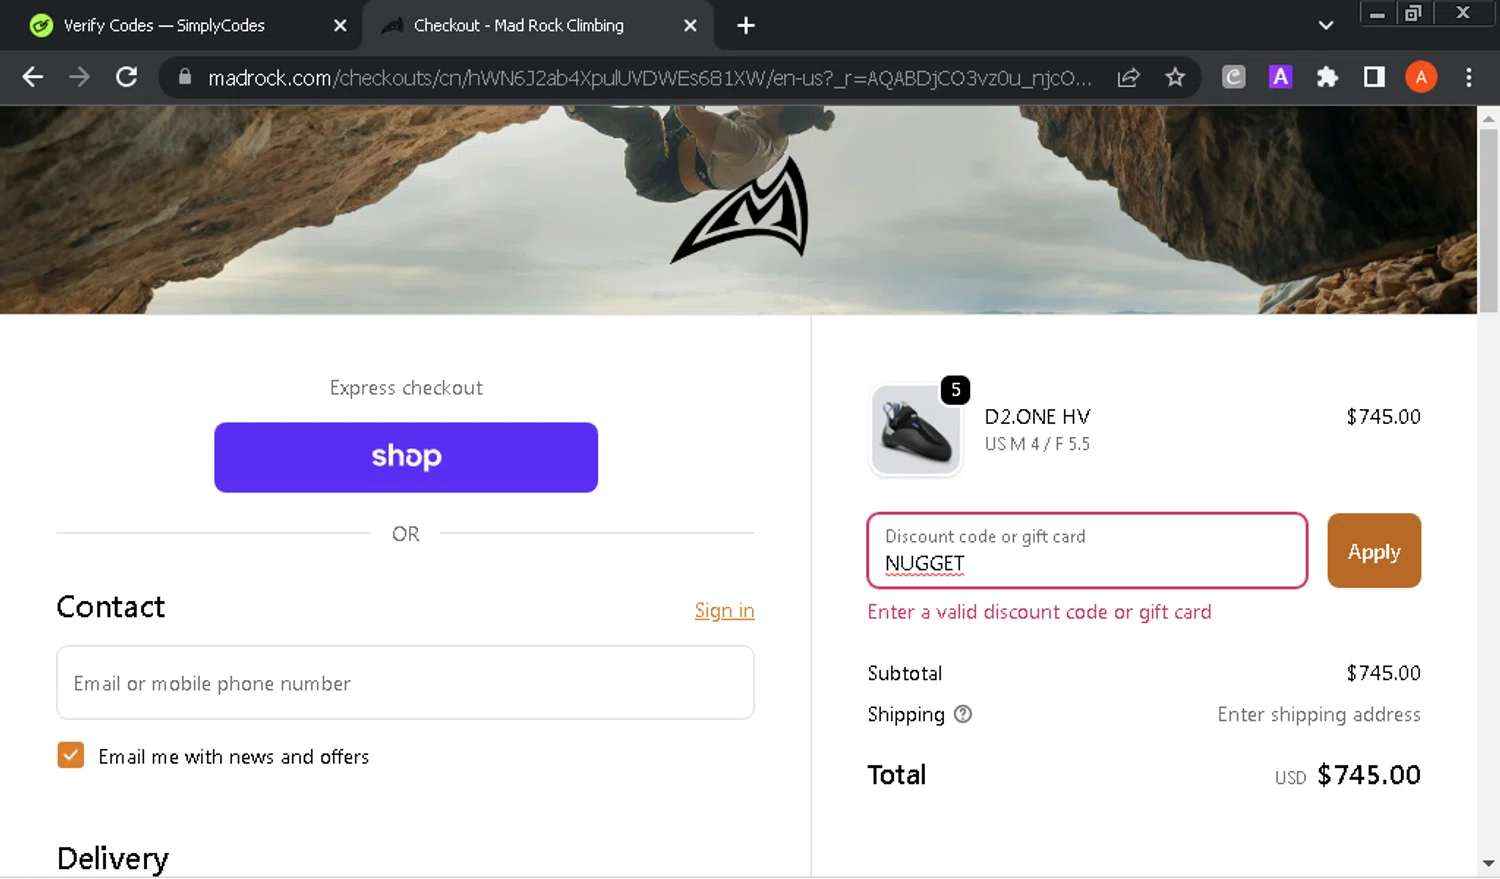Select the Checkout Mad Rock Climbing tab

tap(538, 26)
